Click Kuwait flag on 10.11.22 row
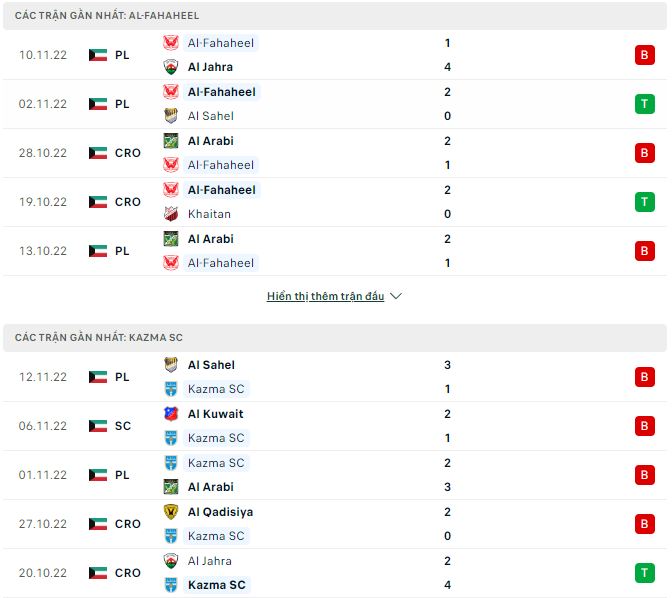 (x=98, y=55)
